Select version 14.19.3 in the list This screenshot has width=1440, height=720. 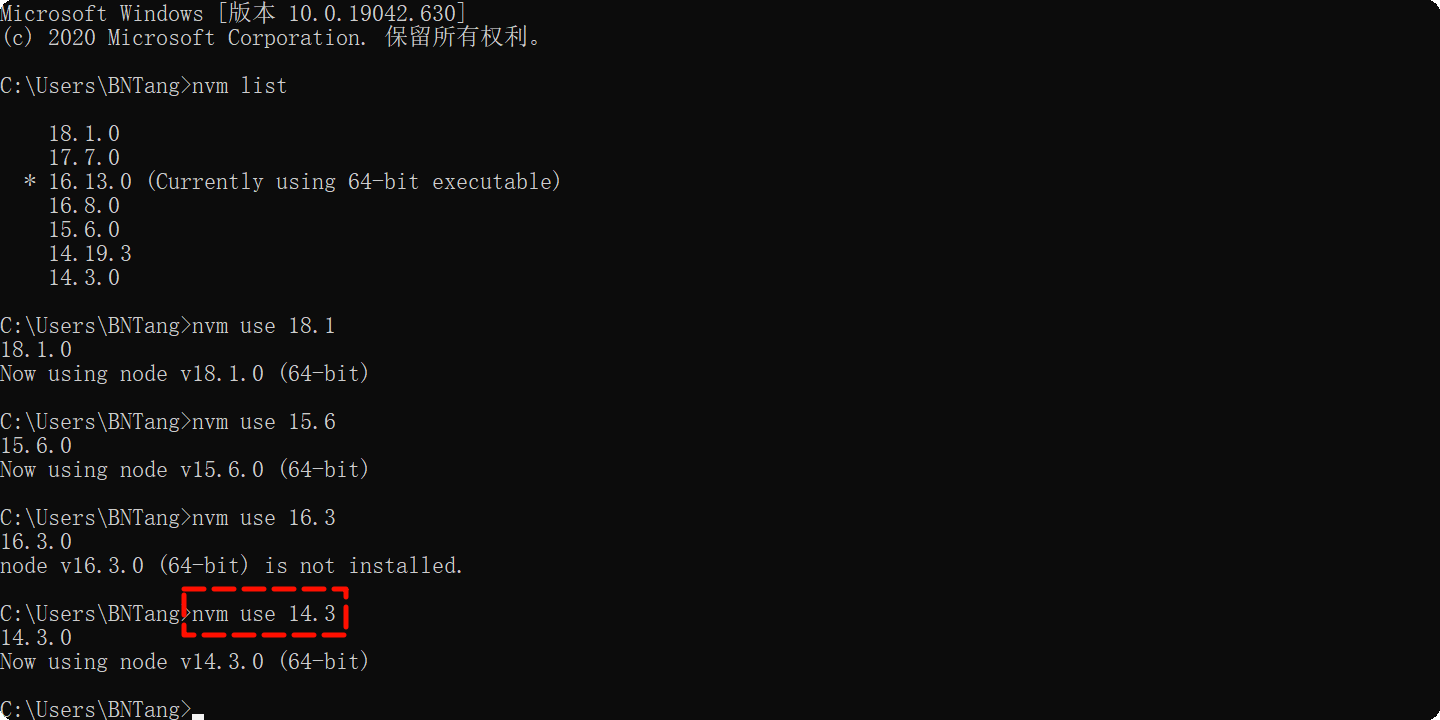pos(90,254)
